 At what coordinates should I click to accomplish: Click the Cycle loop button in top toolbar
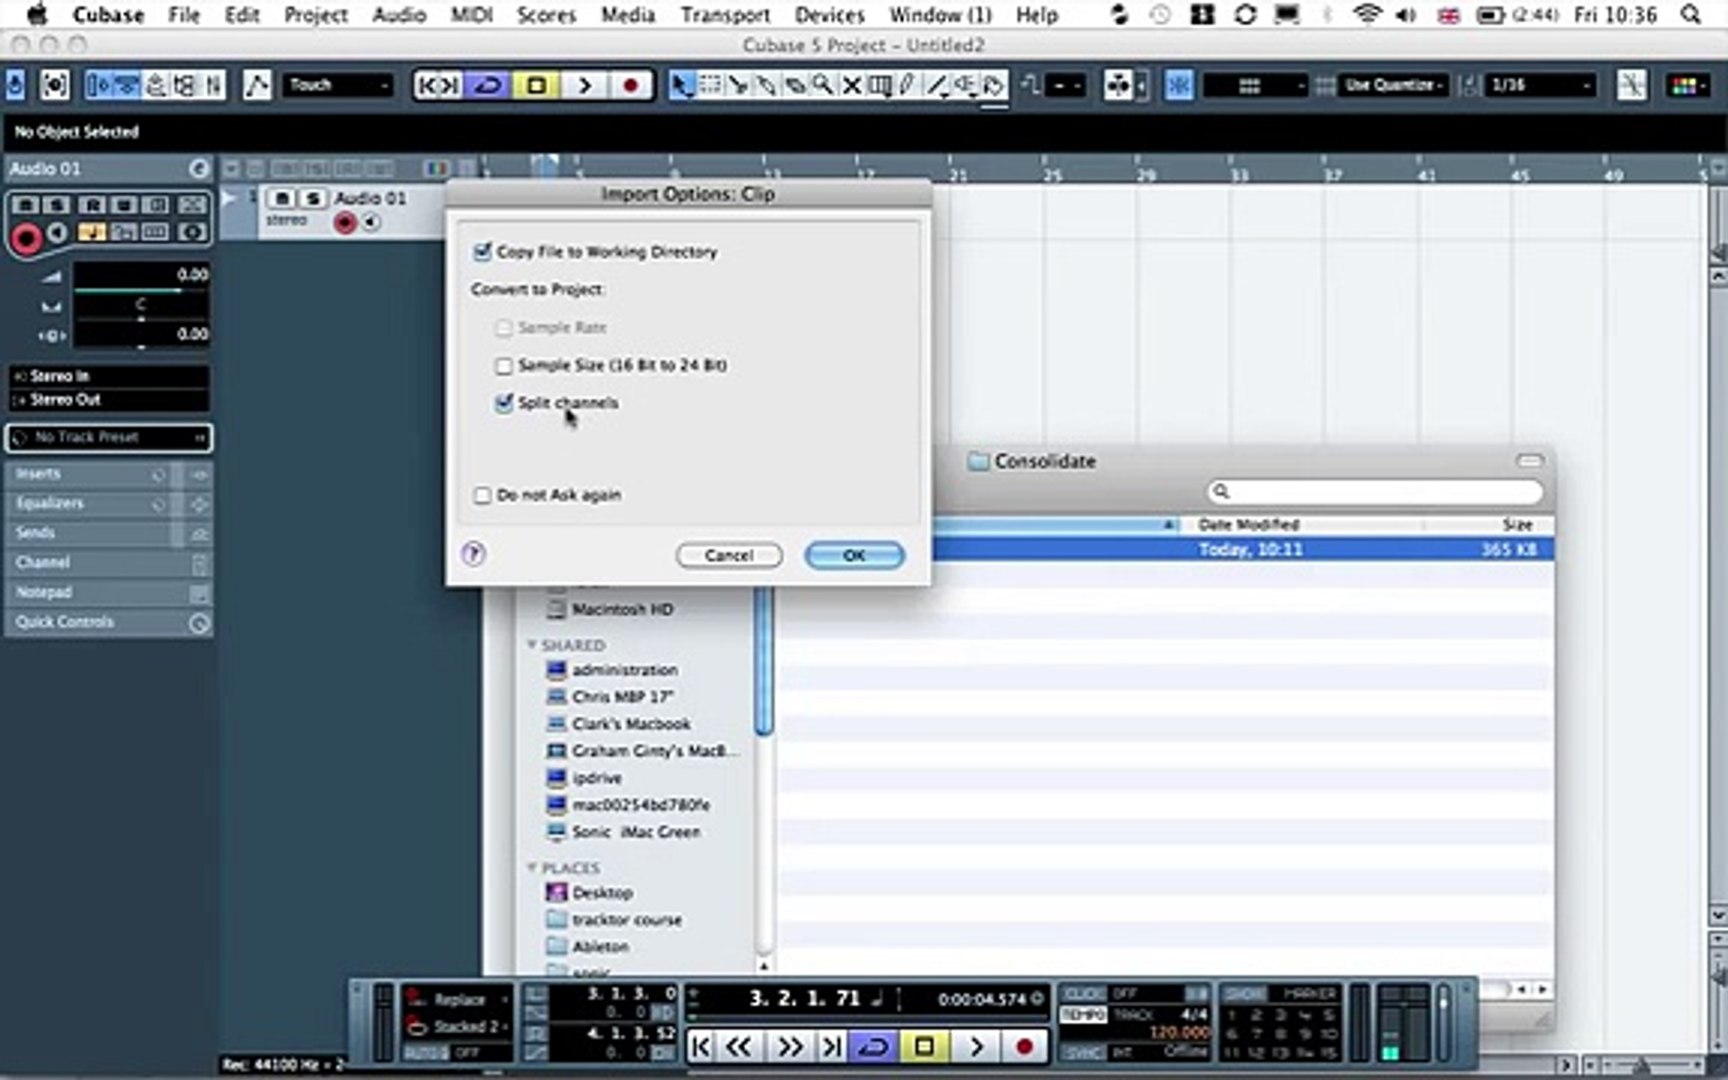point(488,85)
